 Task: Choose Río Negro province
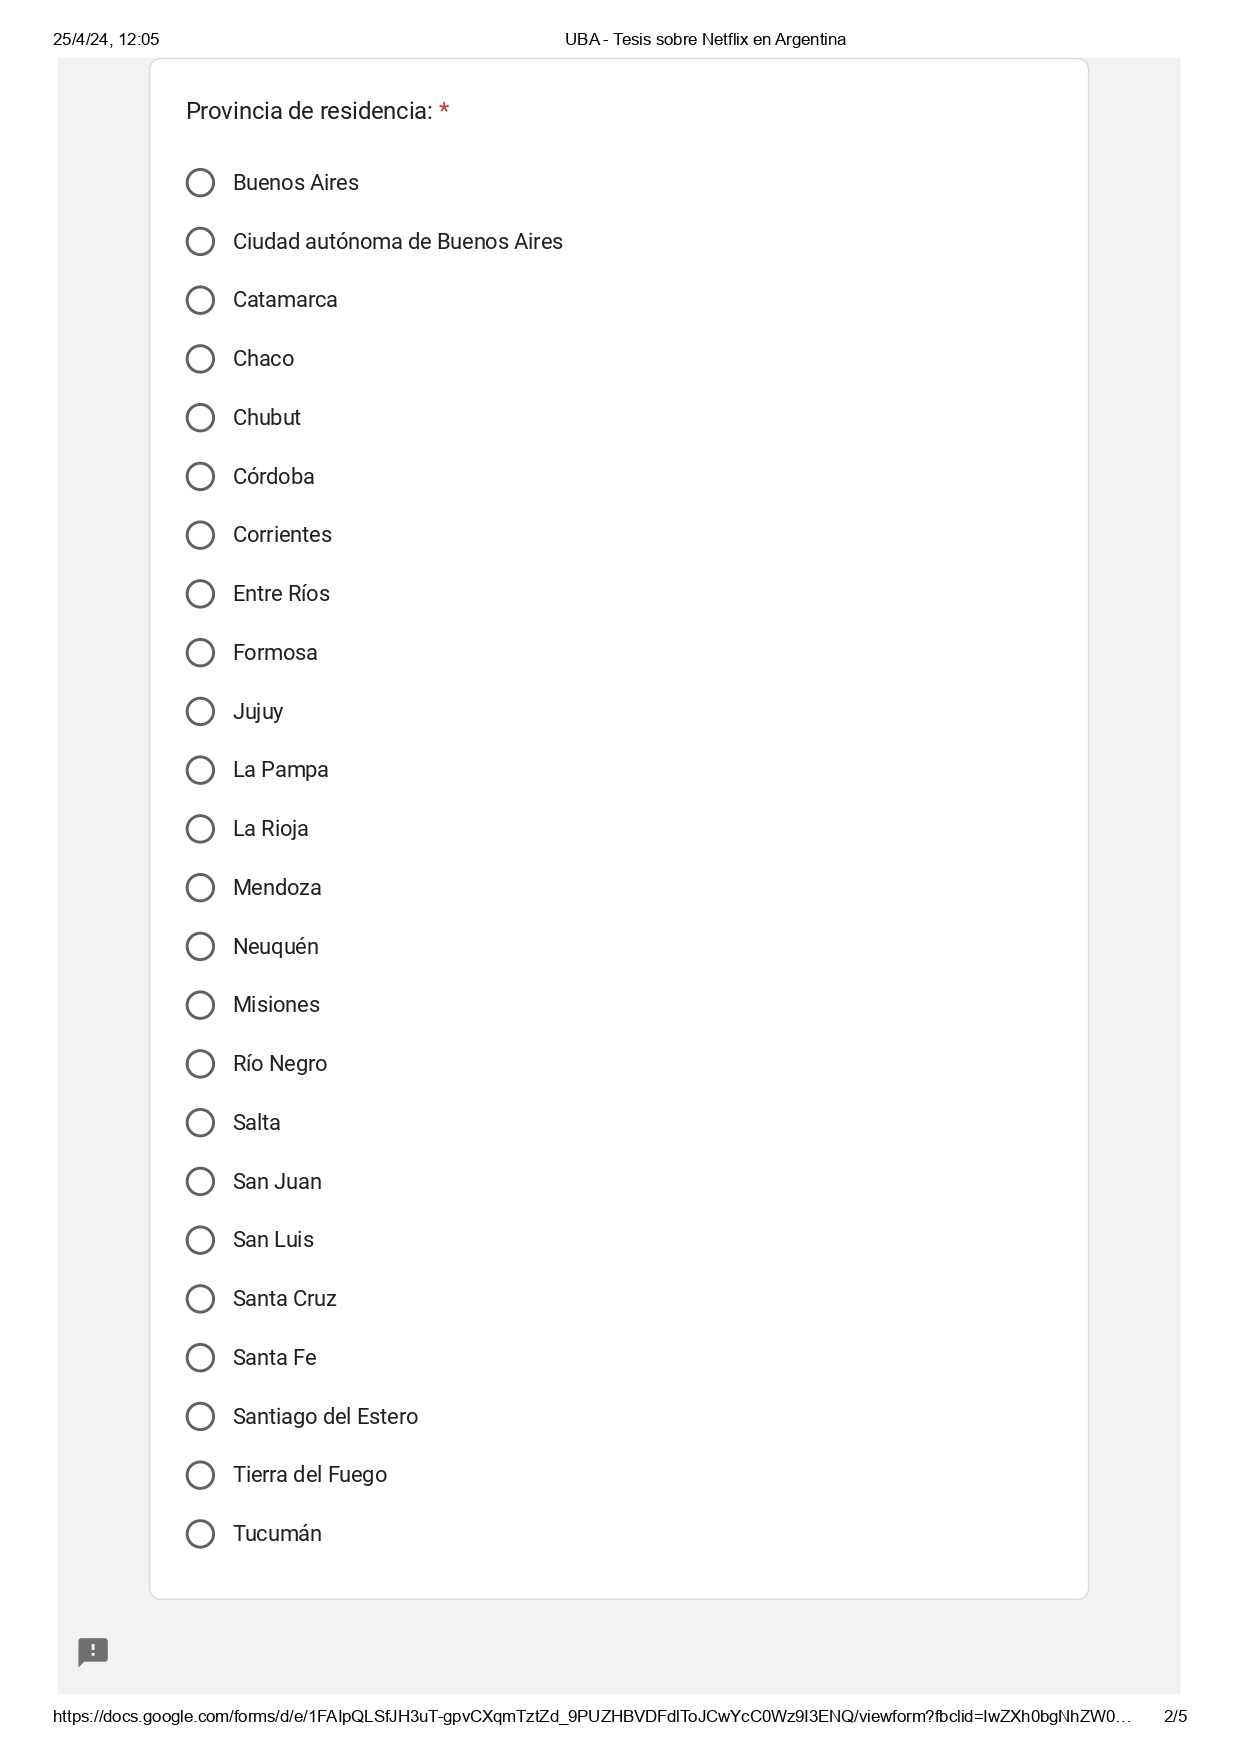200,1064
